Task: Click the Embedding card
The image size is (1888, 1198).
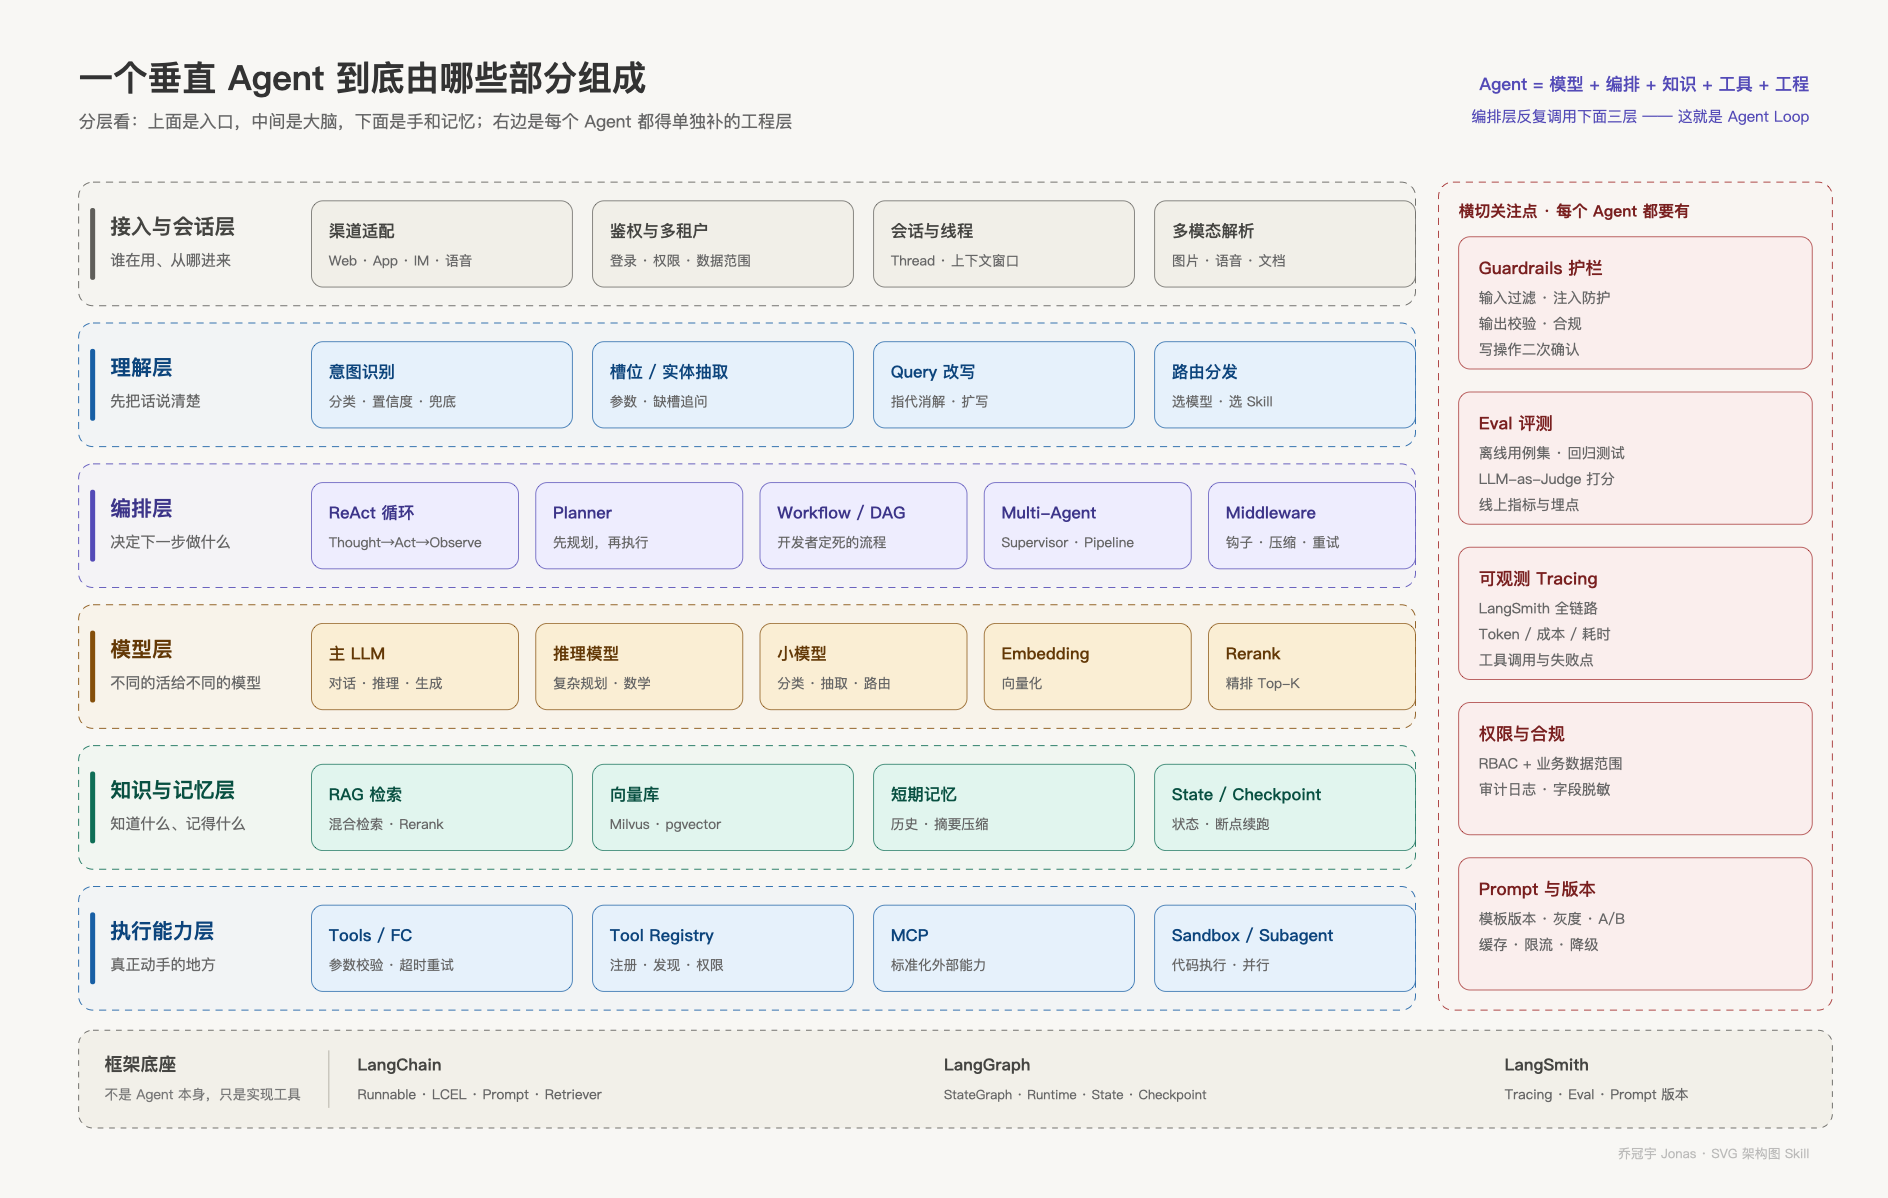Action: pos(1088,667)
